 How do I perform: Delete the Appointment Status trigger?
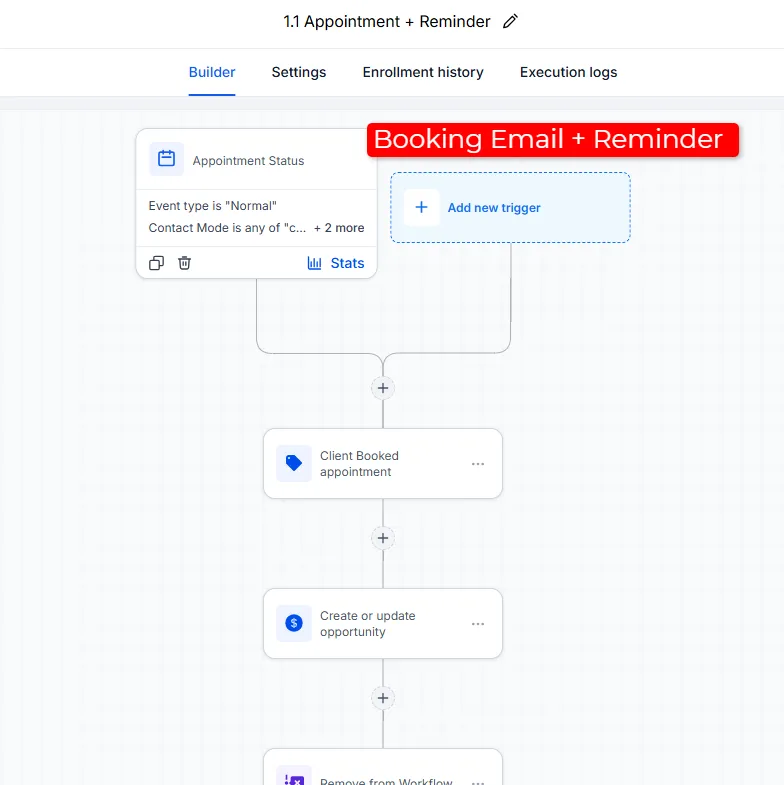pos(184,263)
